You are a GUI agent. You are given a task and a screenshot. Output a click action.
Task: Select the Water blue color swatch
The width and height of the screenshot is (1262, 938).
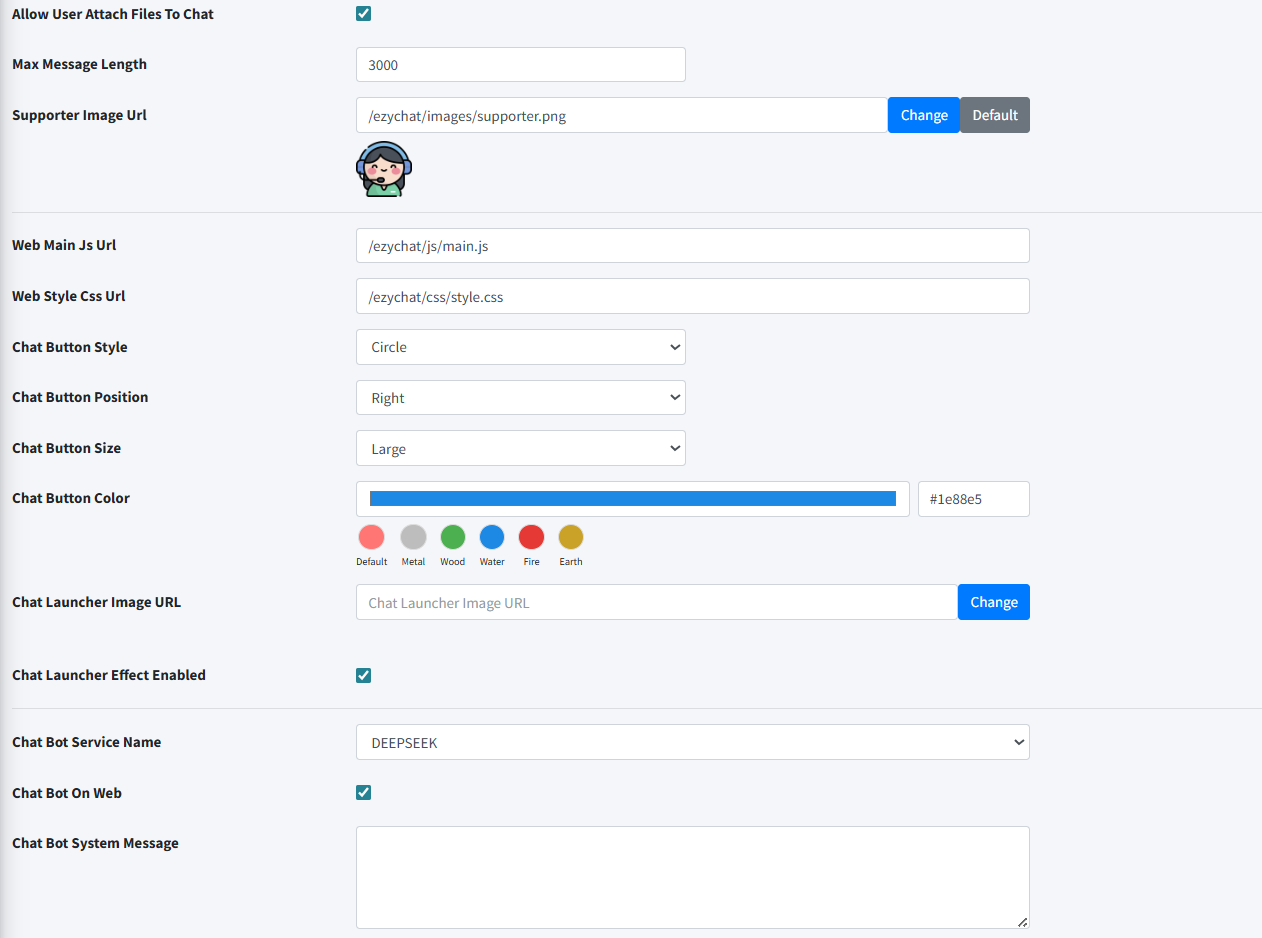tap(492, 537)
